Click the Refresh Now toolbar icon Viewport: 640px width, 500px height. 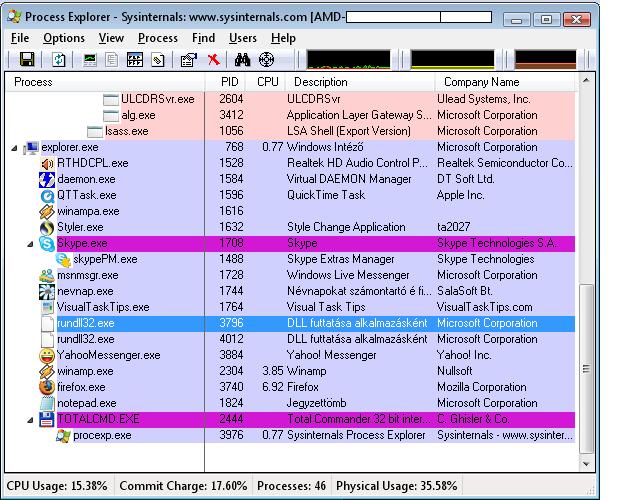[59, 60]
